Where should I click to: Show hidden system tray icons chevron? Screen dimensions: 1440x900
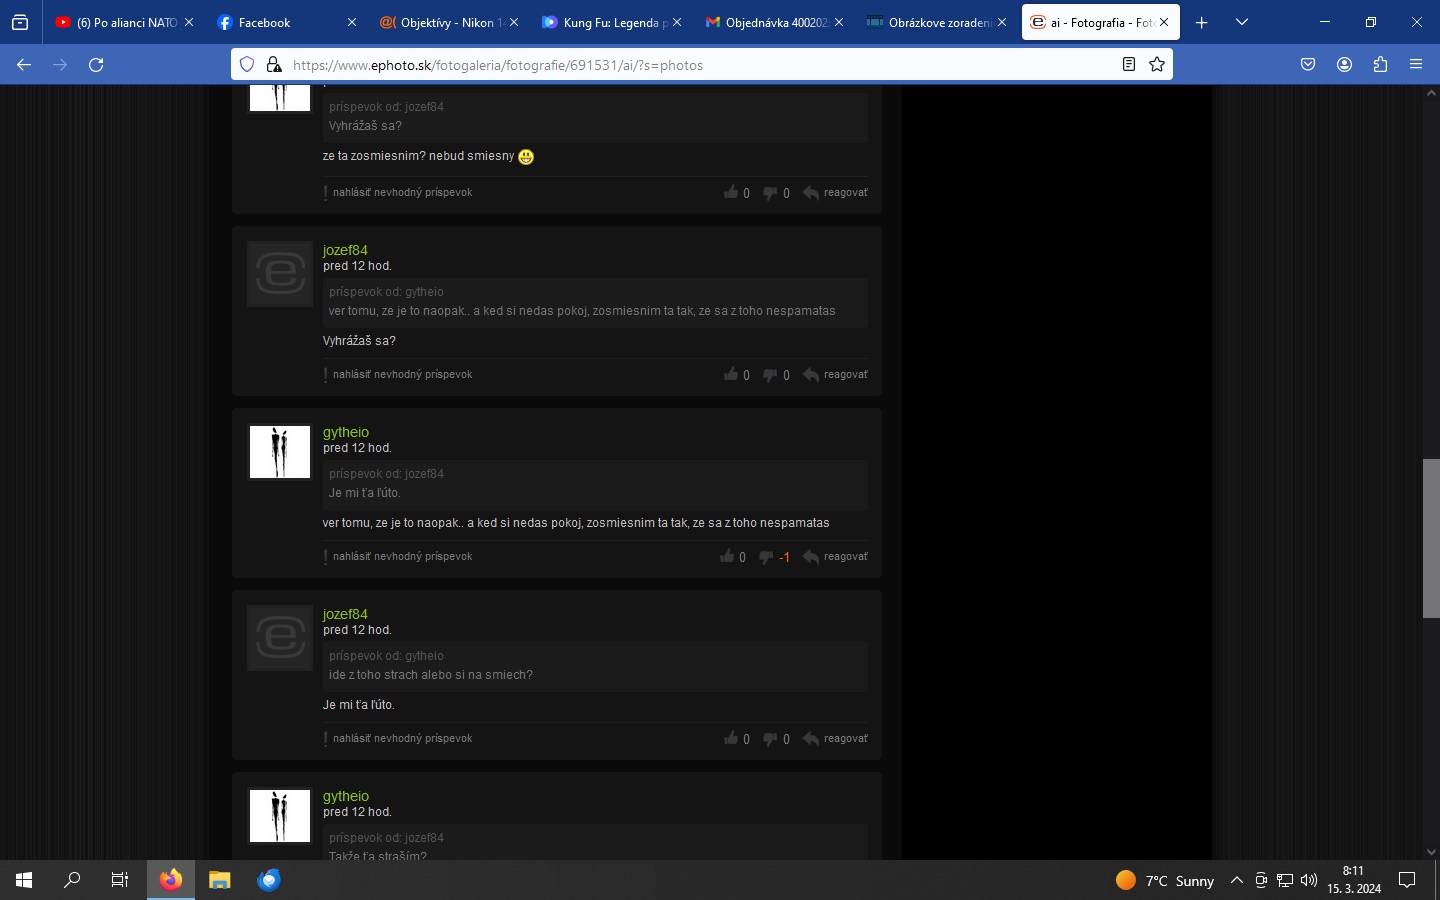click(1237, 880)
